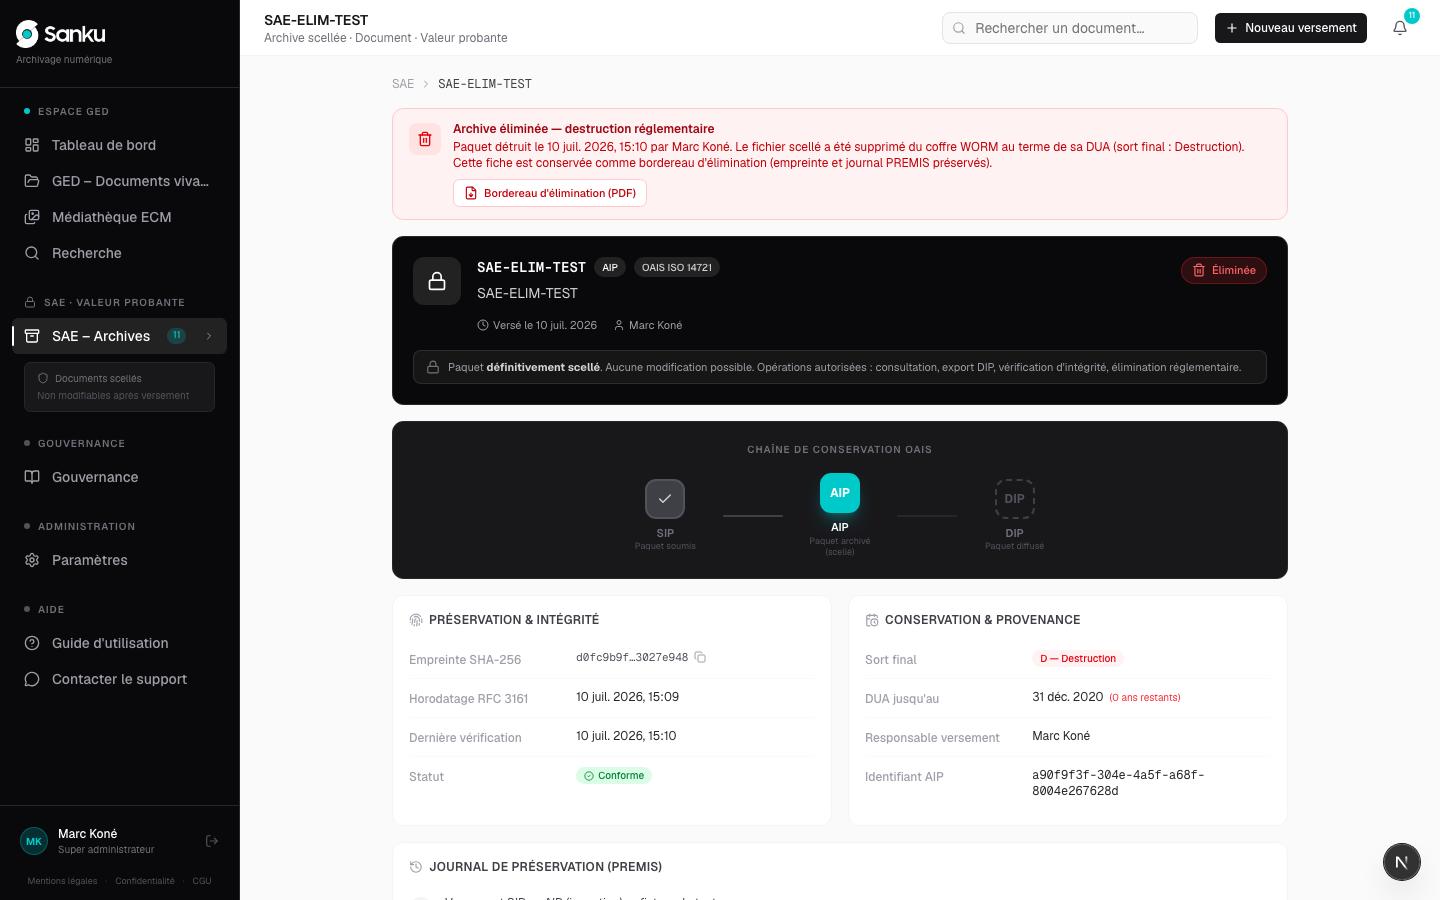Screen dimensions: 1440x900
Task: Click the SAE archive box icon
Action: click(x=32, y=336)
